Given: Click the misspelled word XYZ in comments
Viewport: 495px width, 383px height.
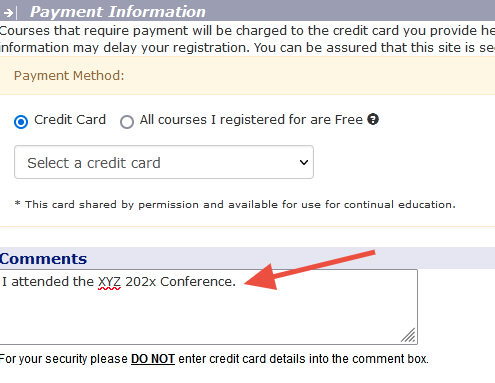Looking at the screenshot, I should click(x=109, y=282).
